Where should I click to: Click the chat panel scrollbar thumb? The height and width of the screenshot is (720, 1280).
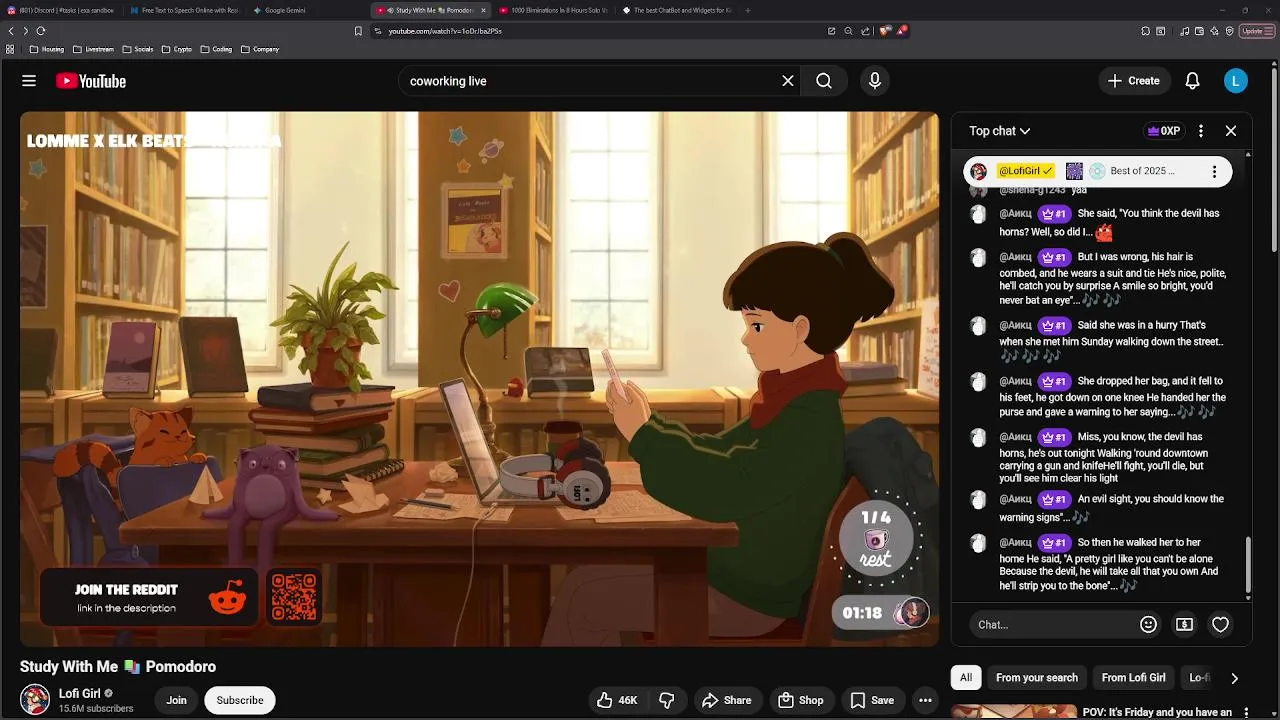(x=1248, y=566)
